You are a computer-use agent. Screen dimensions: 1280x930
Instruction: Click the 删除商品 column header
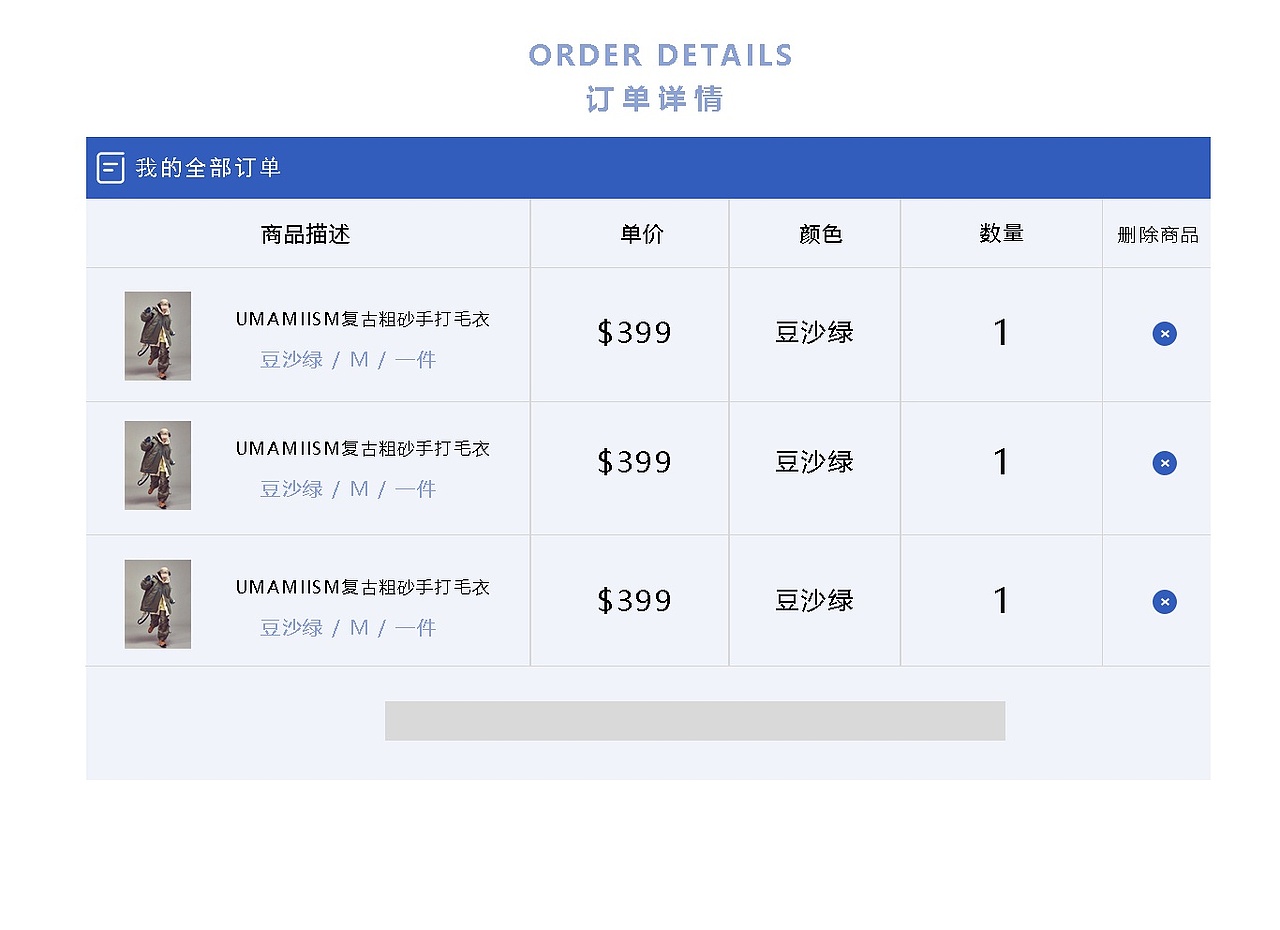1156,233
